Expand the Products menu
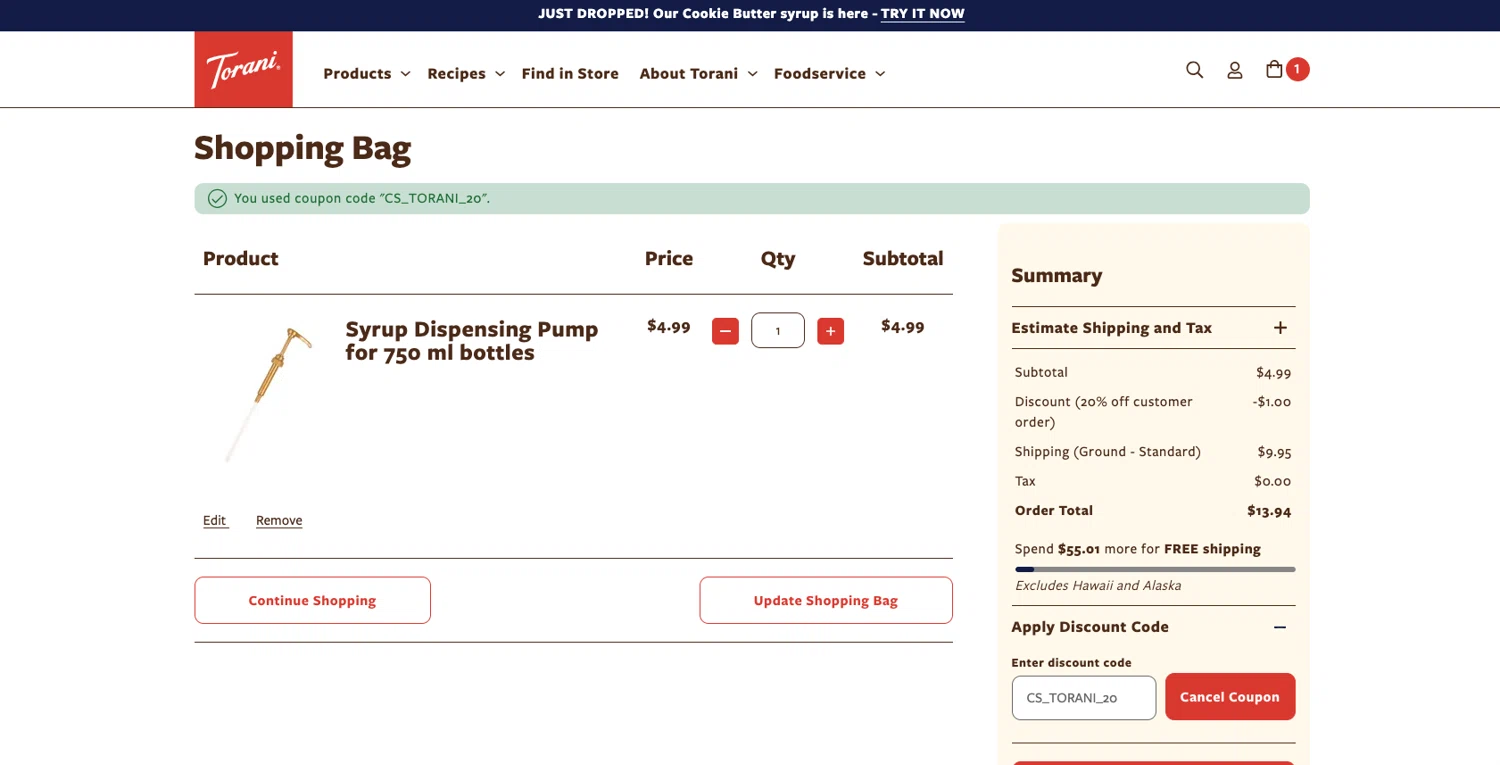This screenshot has height=765, width=1500. 366,73
